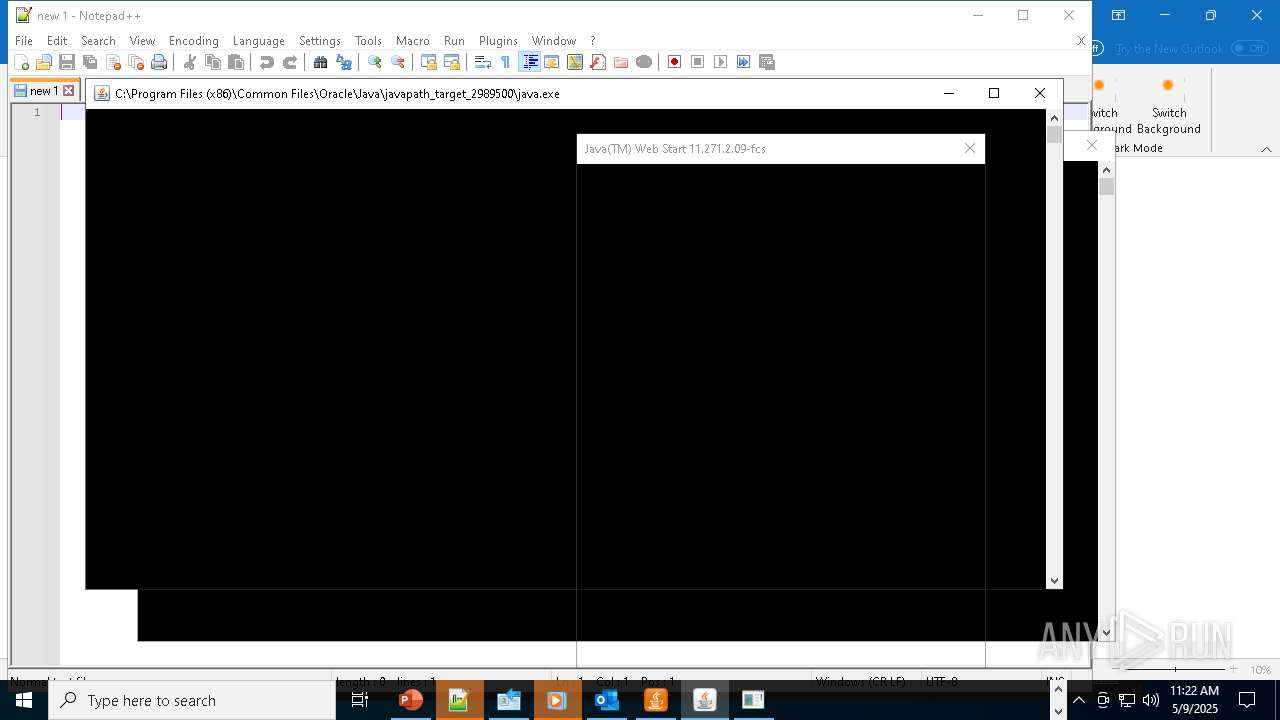Create a new file in Notepad++ toolbar

[x=21, y=62]
